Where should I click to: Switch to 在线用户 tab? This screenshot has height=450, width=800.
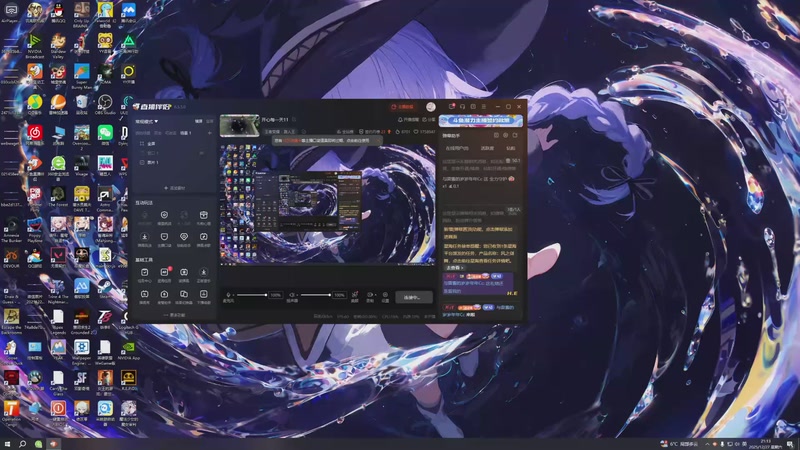457,148
